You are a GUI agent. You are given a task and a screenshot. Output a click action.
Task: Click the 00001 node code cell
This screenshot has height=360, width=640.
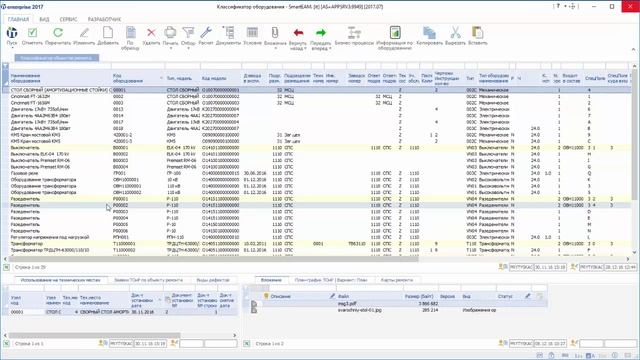click(x=26, y=312)
